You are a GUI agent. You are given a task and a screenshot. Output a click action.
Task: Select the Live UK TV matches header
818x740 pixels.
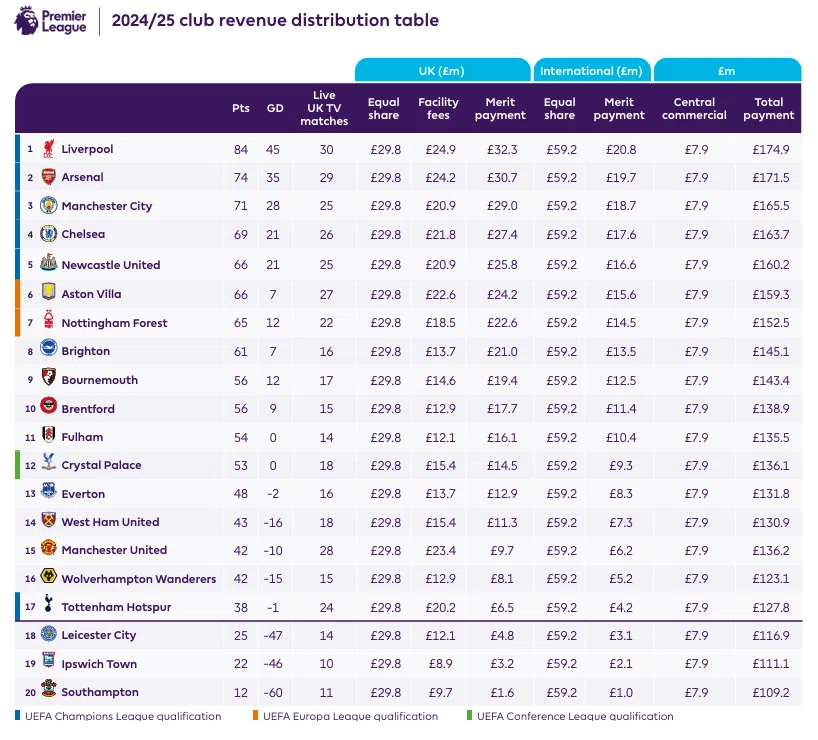coord(324,108)
